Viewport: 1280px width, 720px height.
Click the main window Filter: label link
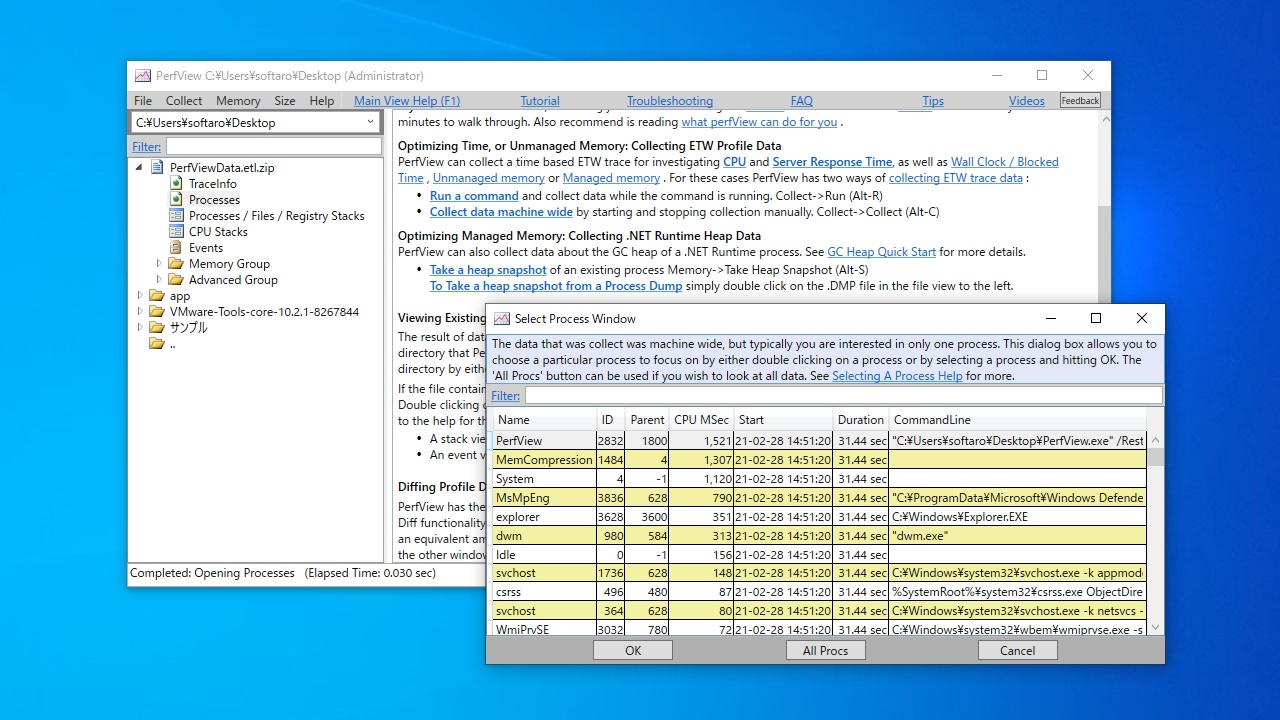(x=146, y=147)
